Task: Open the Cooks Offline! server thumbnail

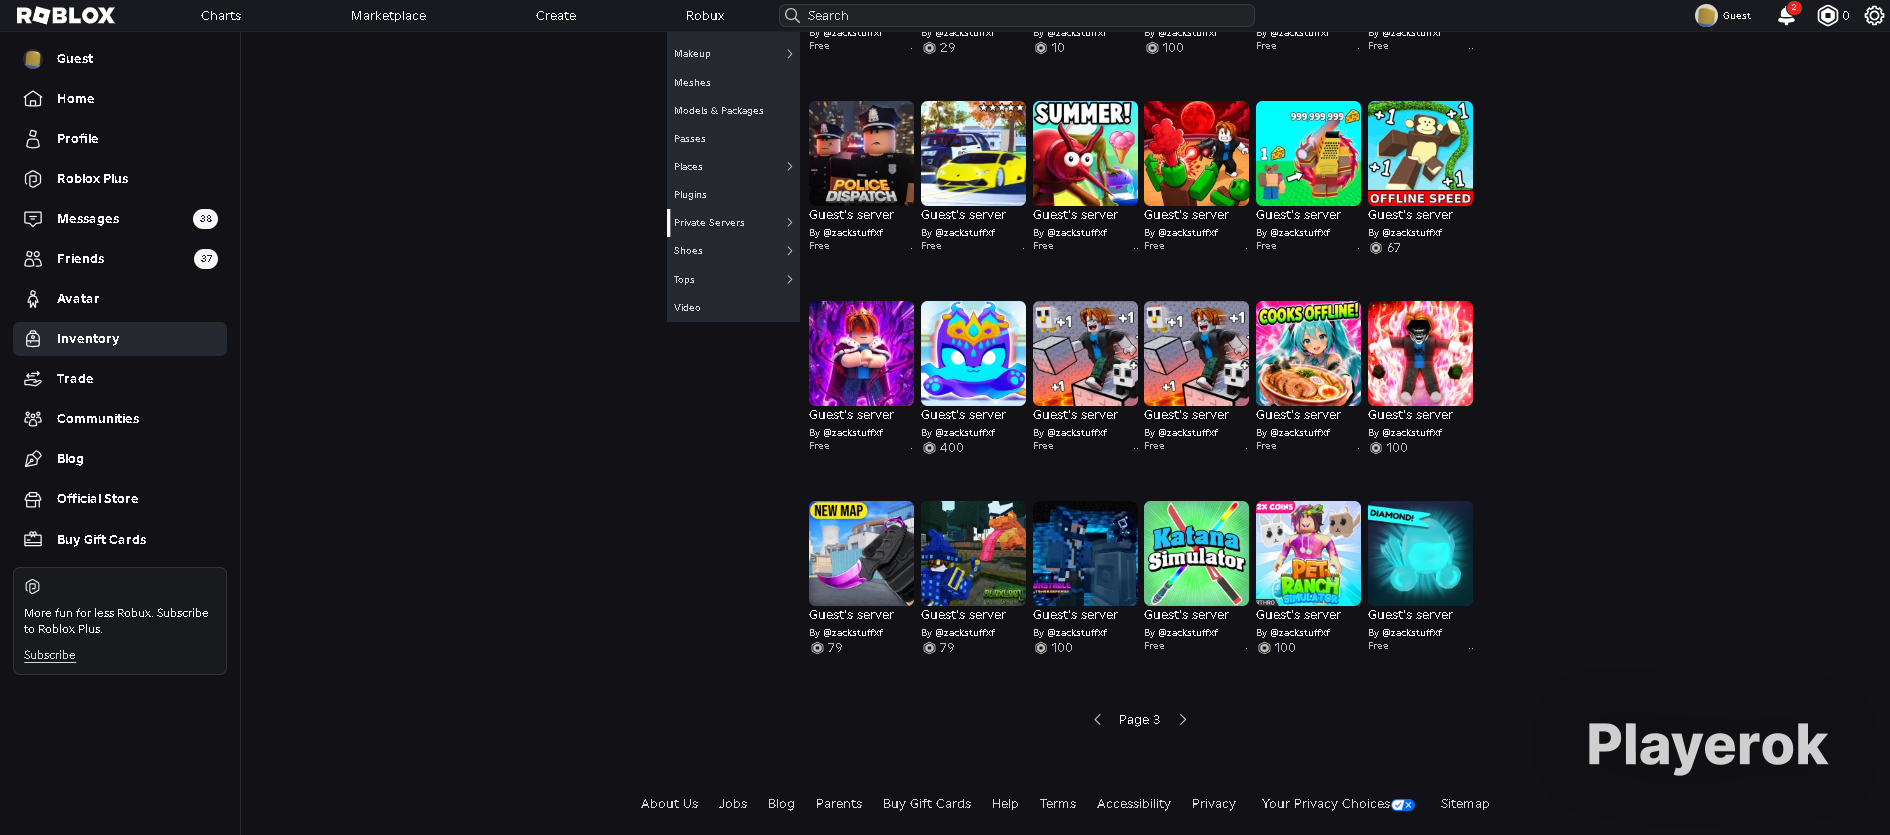Action: (1308, 353)
